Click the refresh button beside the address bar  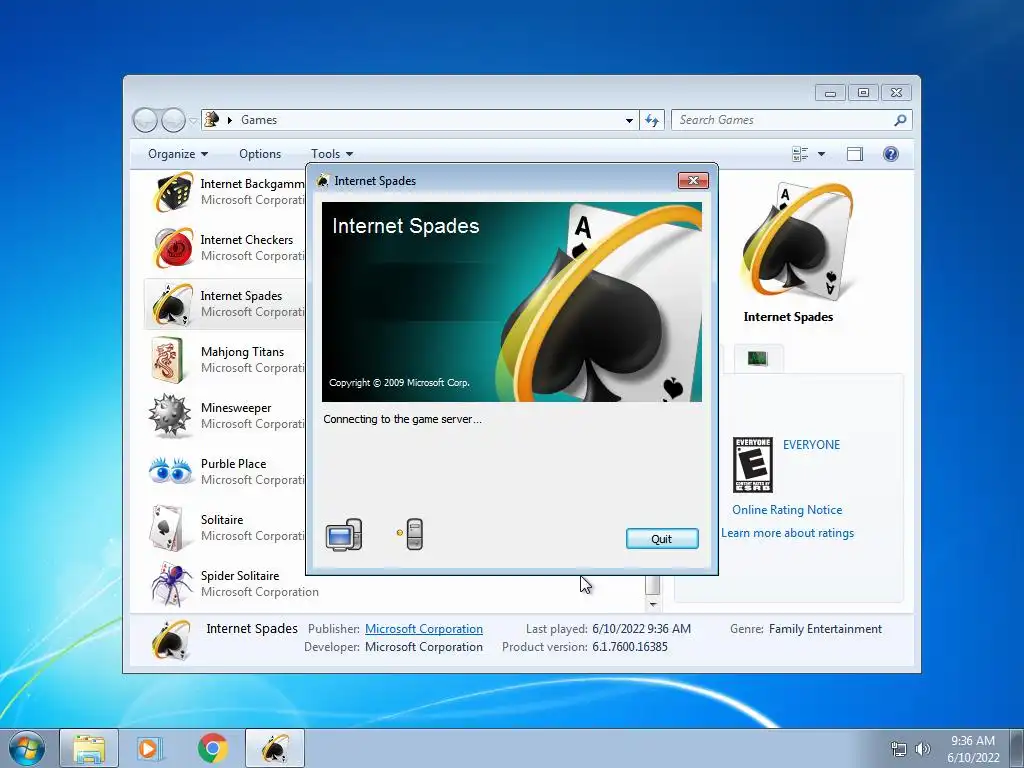point(652,120)
